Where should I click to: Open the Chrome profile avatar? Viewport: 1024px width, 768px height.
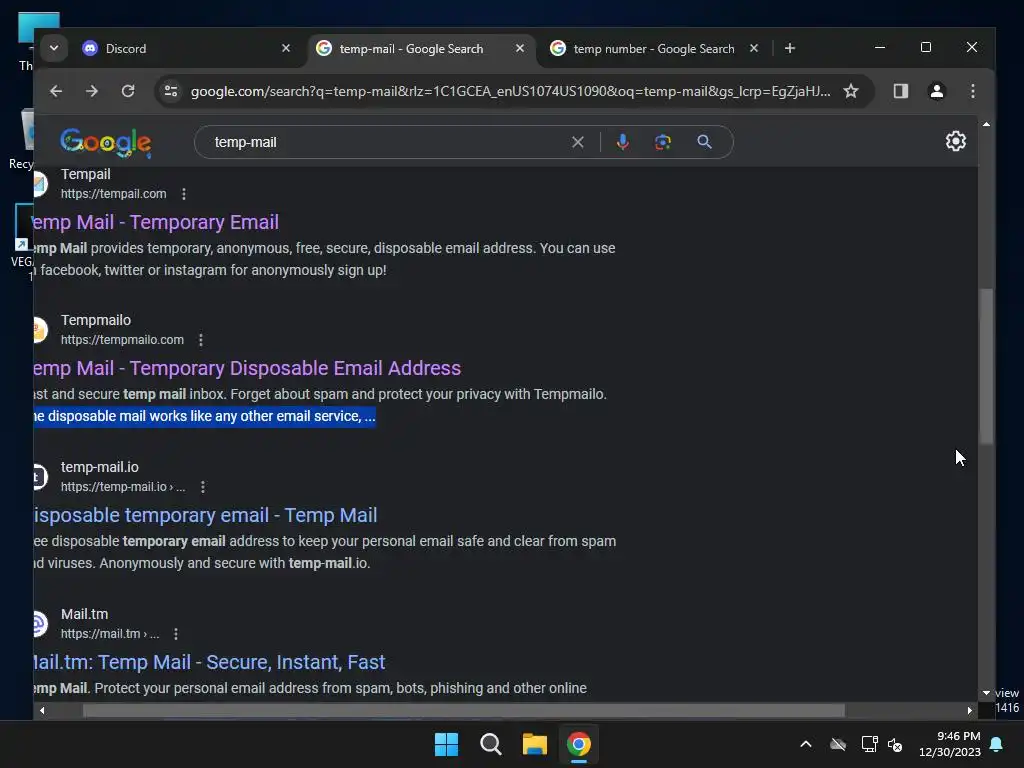[936, 91]
